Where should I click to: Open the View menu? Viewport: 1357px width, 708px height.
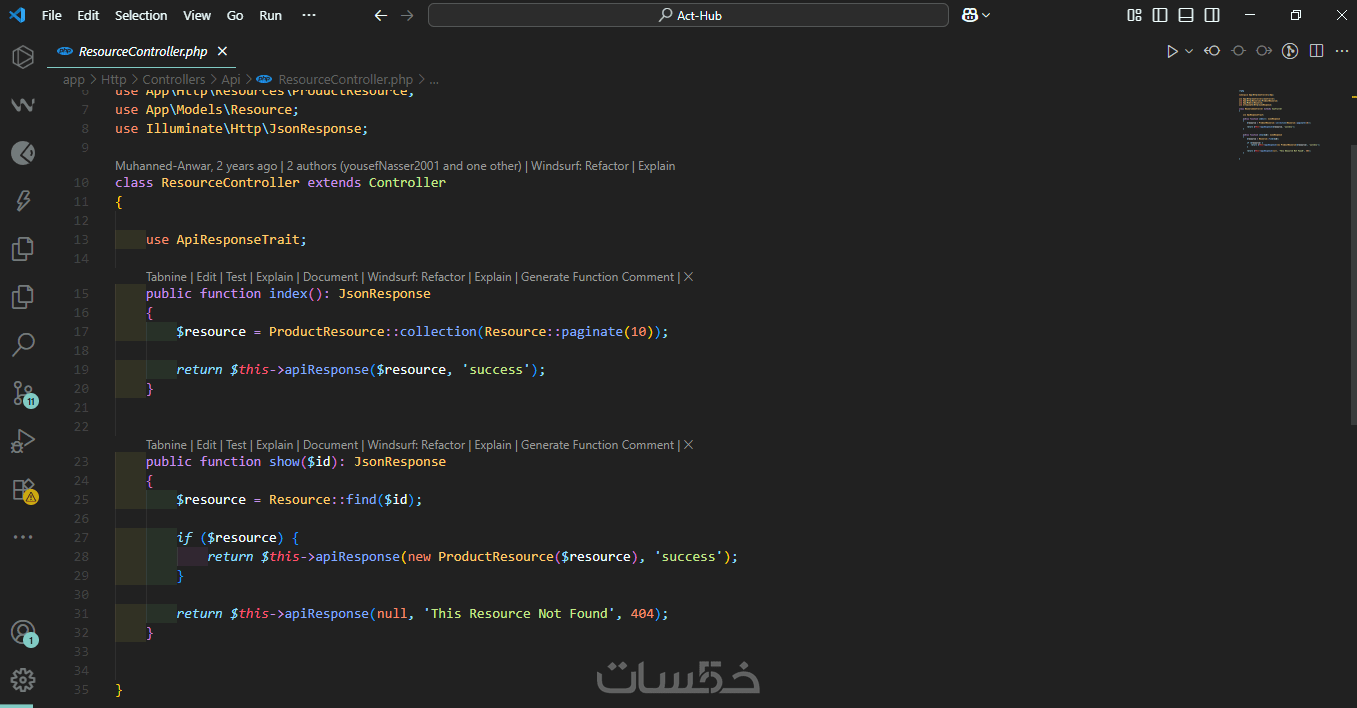197,15
